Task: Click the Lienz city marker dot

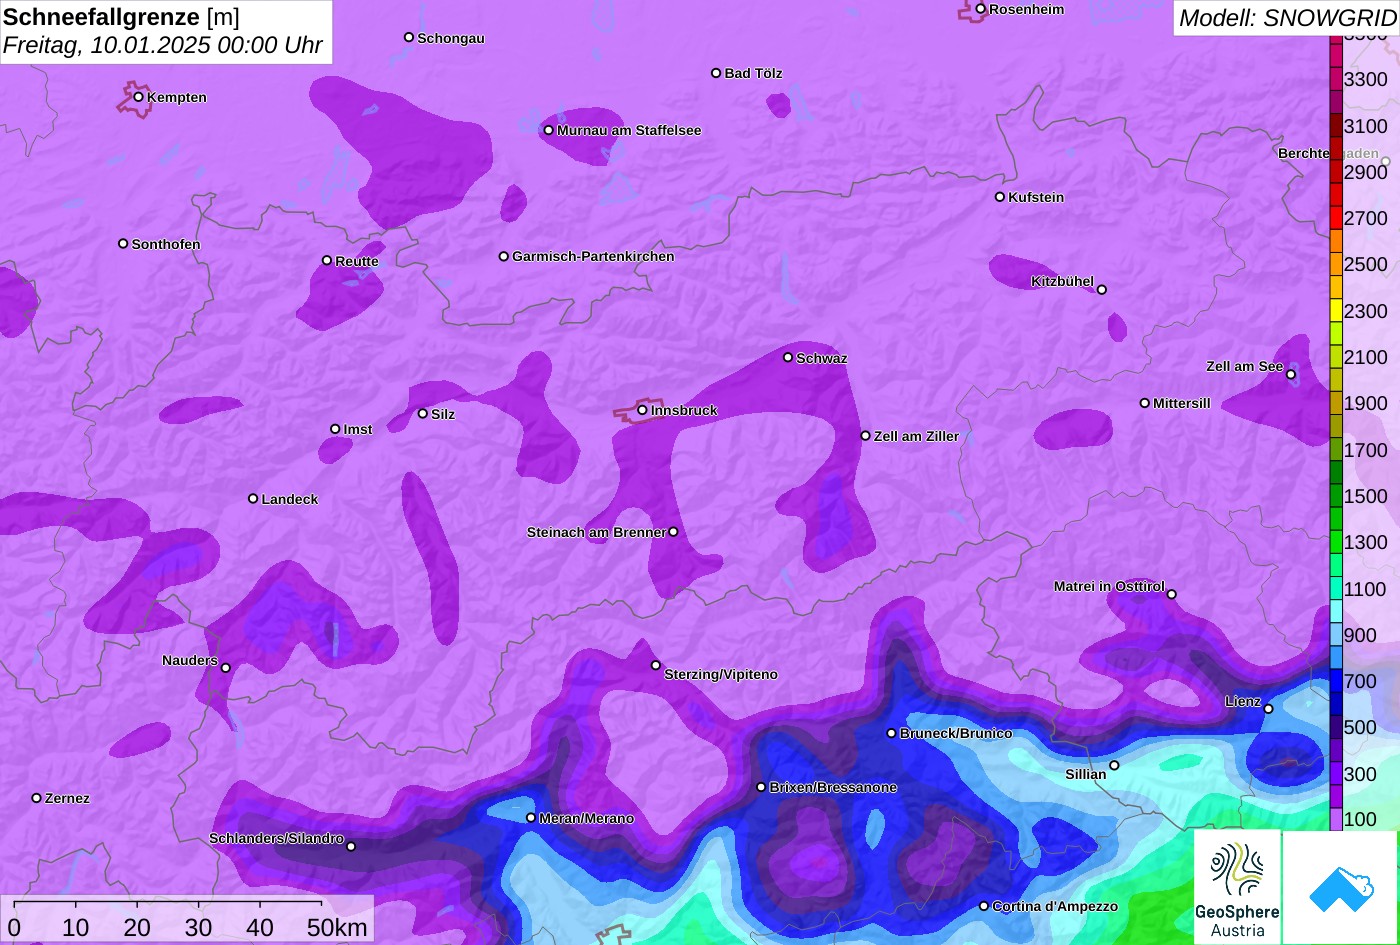Action: point(1268,709)
